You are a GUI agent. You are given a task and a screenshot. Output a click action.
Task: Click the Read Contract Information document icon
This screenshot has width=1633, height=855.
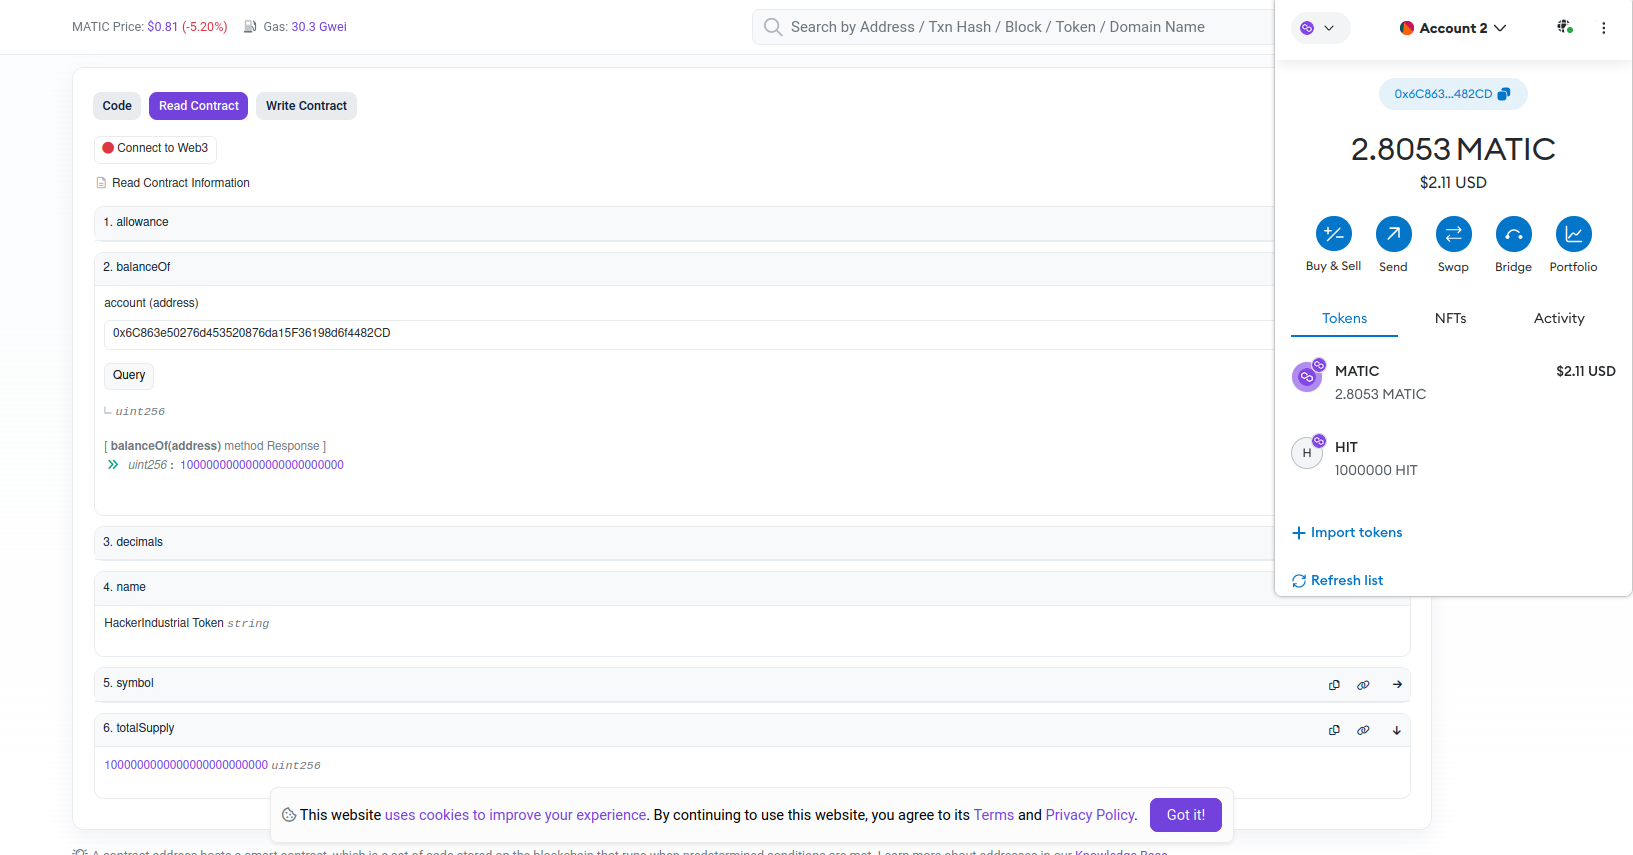[101, 183]
